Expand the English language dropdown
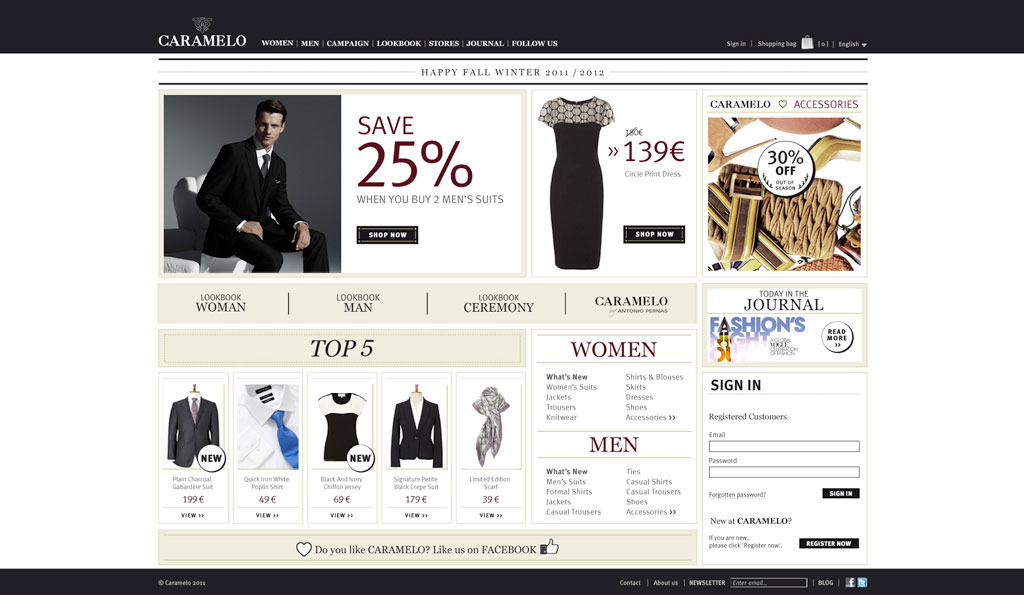This screenshot has height=595, width=1024. [852, 44]
